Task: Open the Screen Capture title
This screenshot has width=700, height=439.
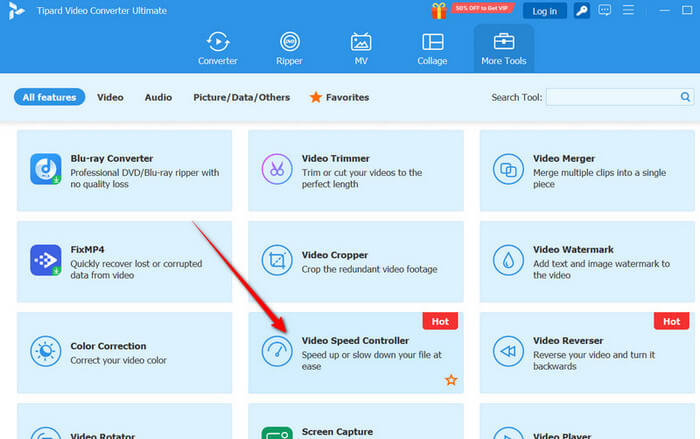Action: 337,431
